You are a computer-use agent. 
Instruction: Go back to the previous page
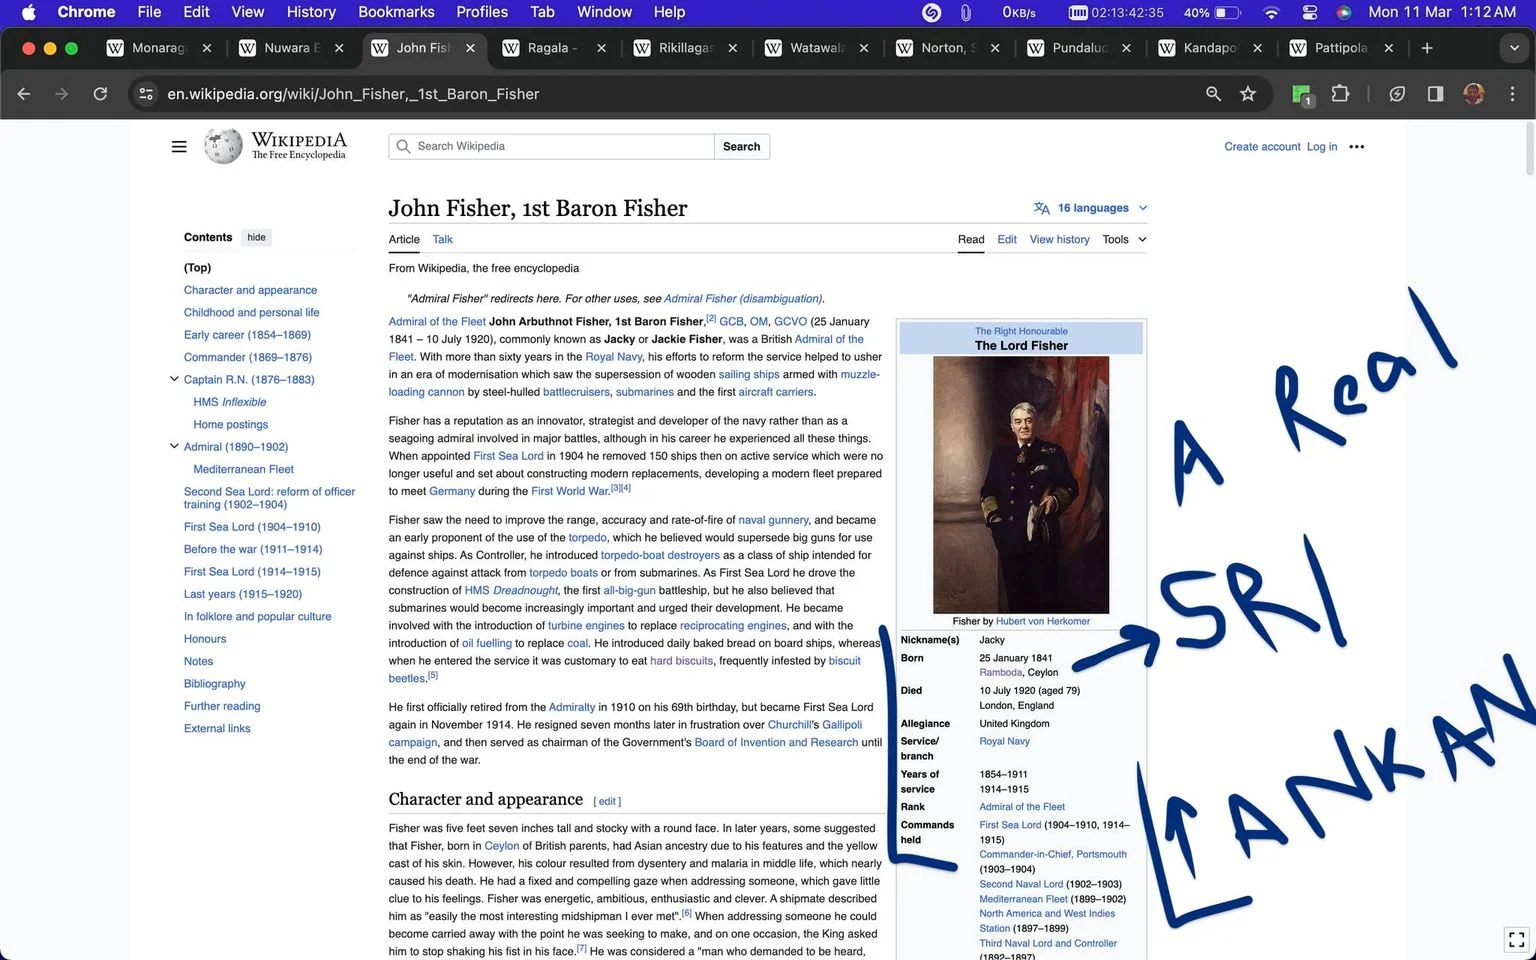24,94
